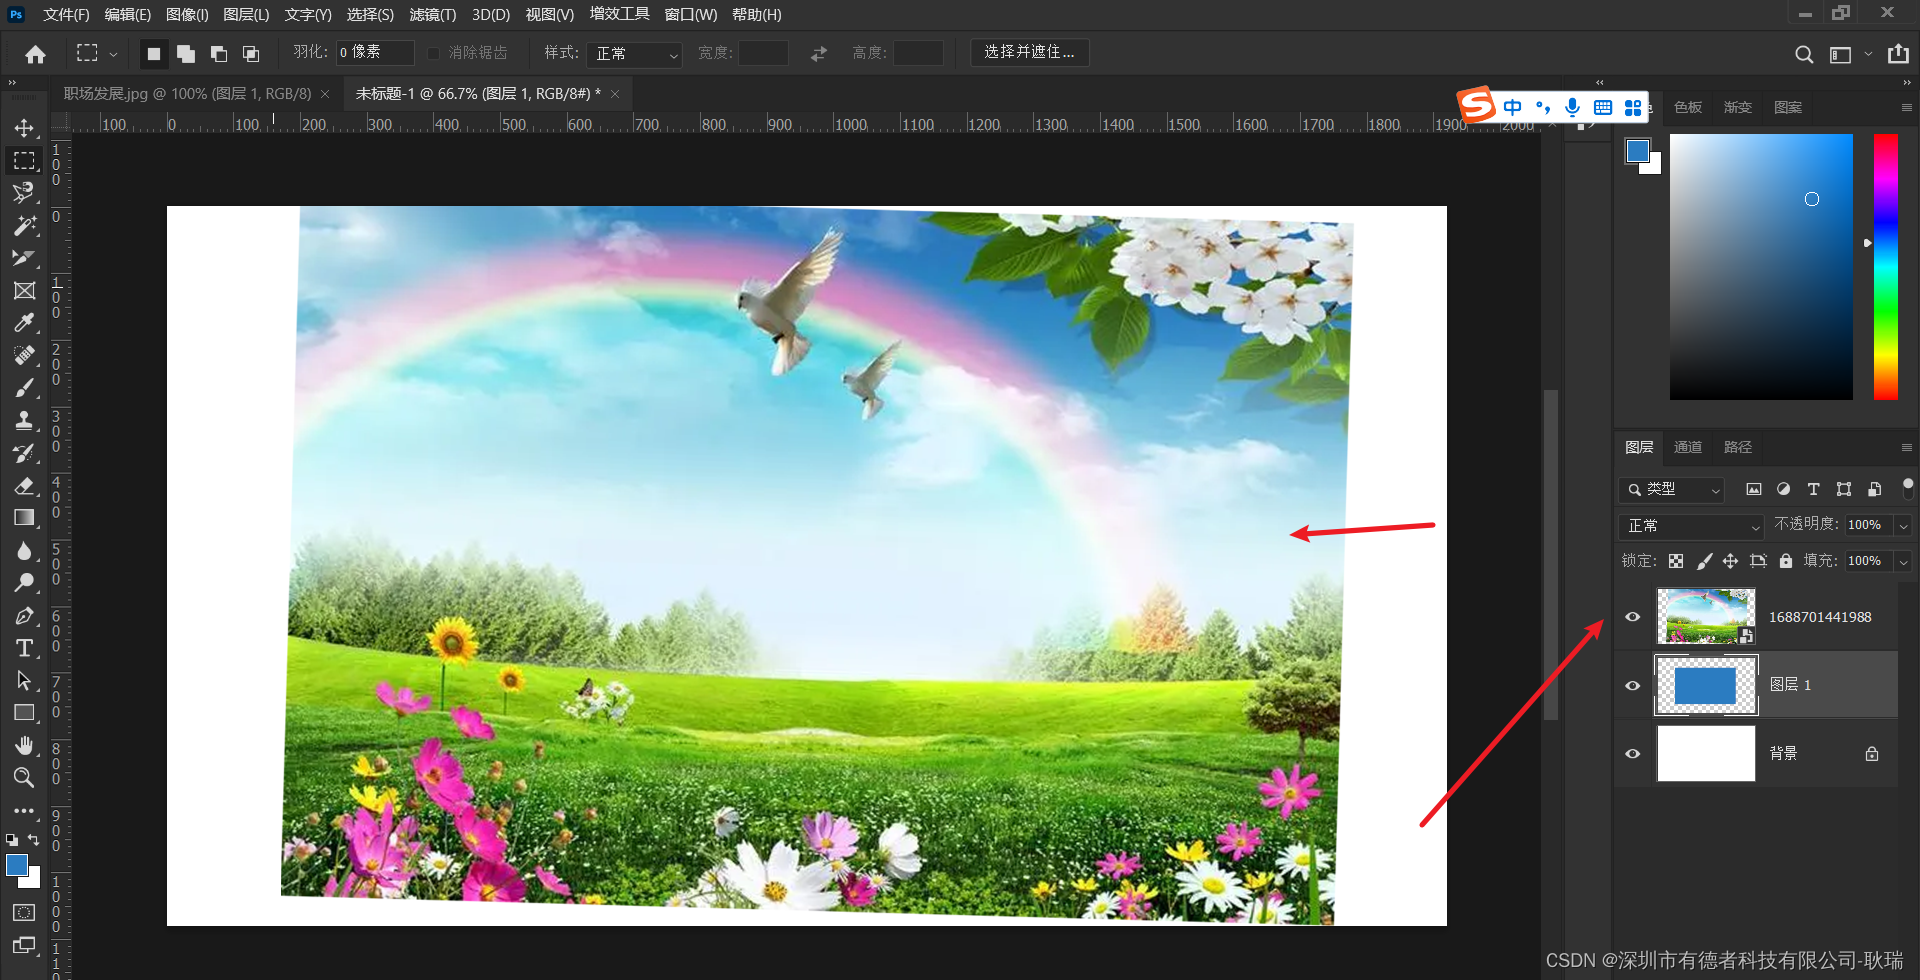
Task: Open the layer filter 类型 dropdown
Action: tap(1671, 489)
